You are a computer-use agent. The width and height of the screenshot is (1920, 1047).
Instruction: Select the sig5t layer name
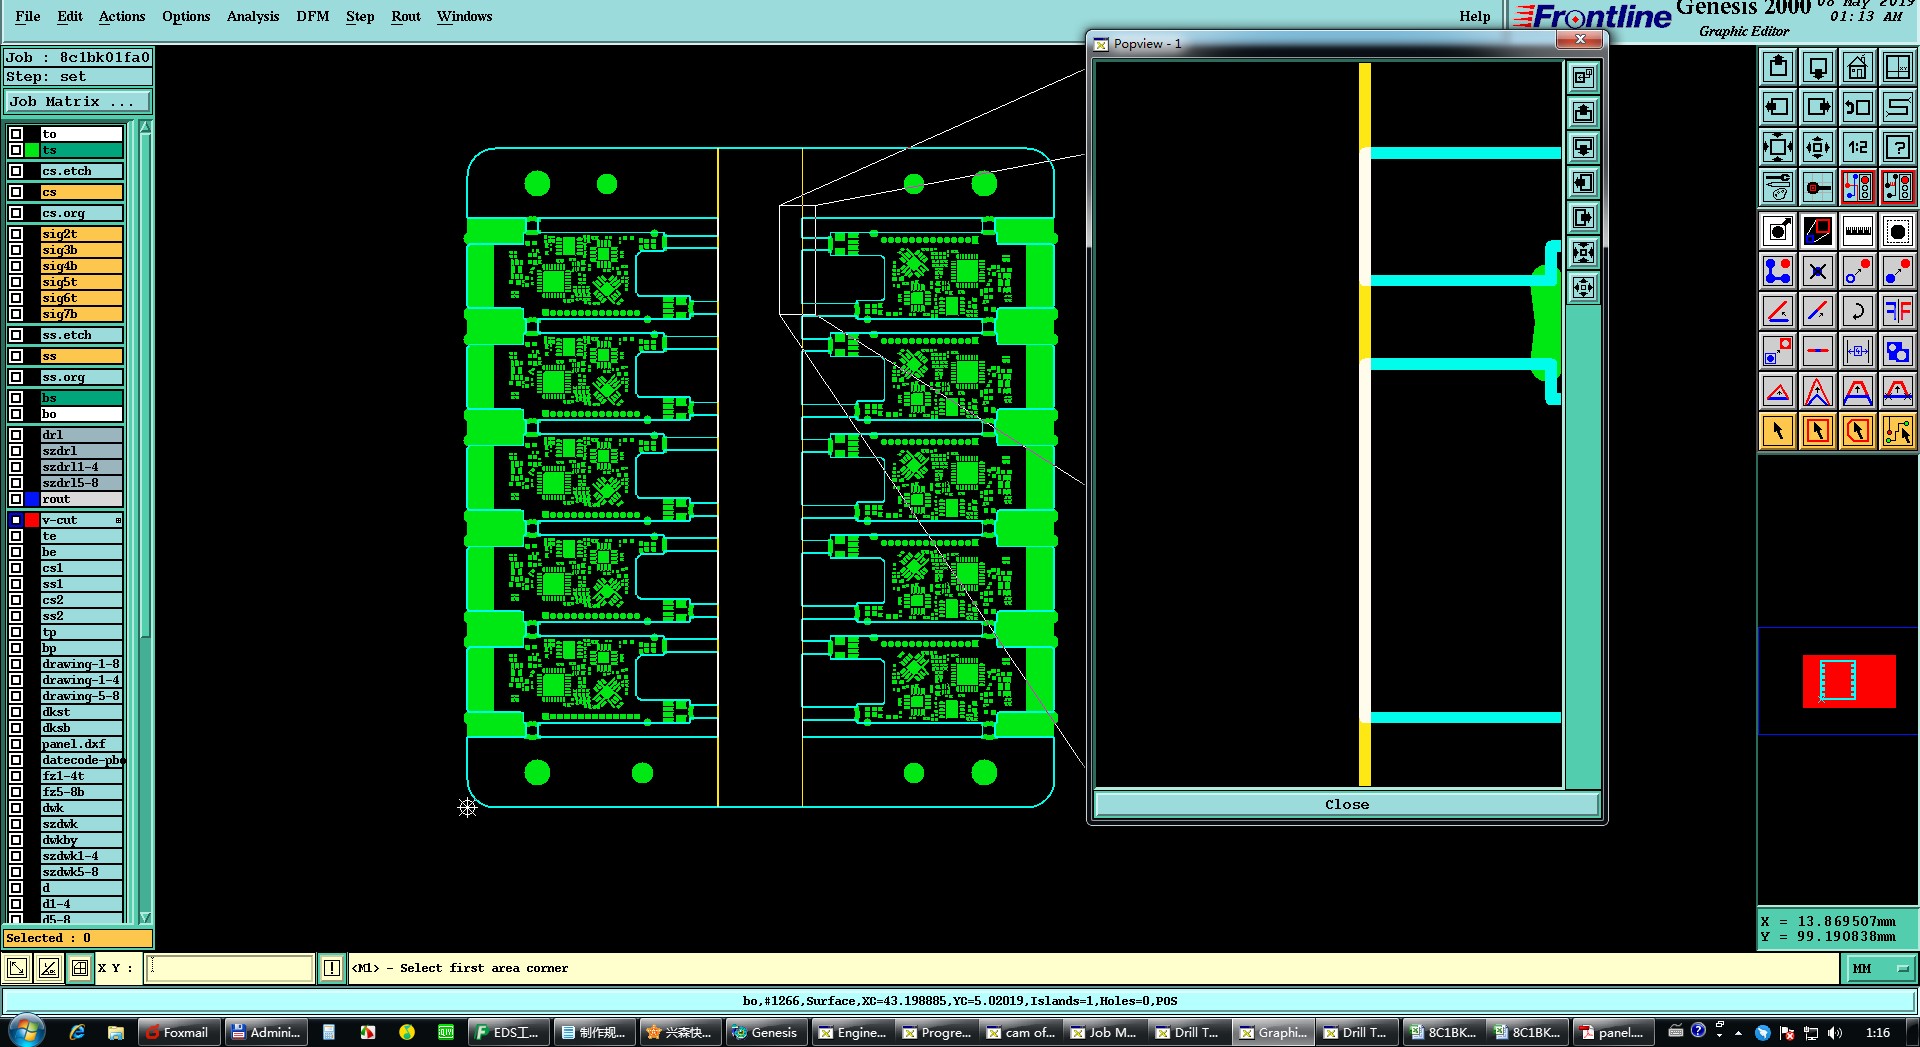coord(81,282)
